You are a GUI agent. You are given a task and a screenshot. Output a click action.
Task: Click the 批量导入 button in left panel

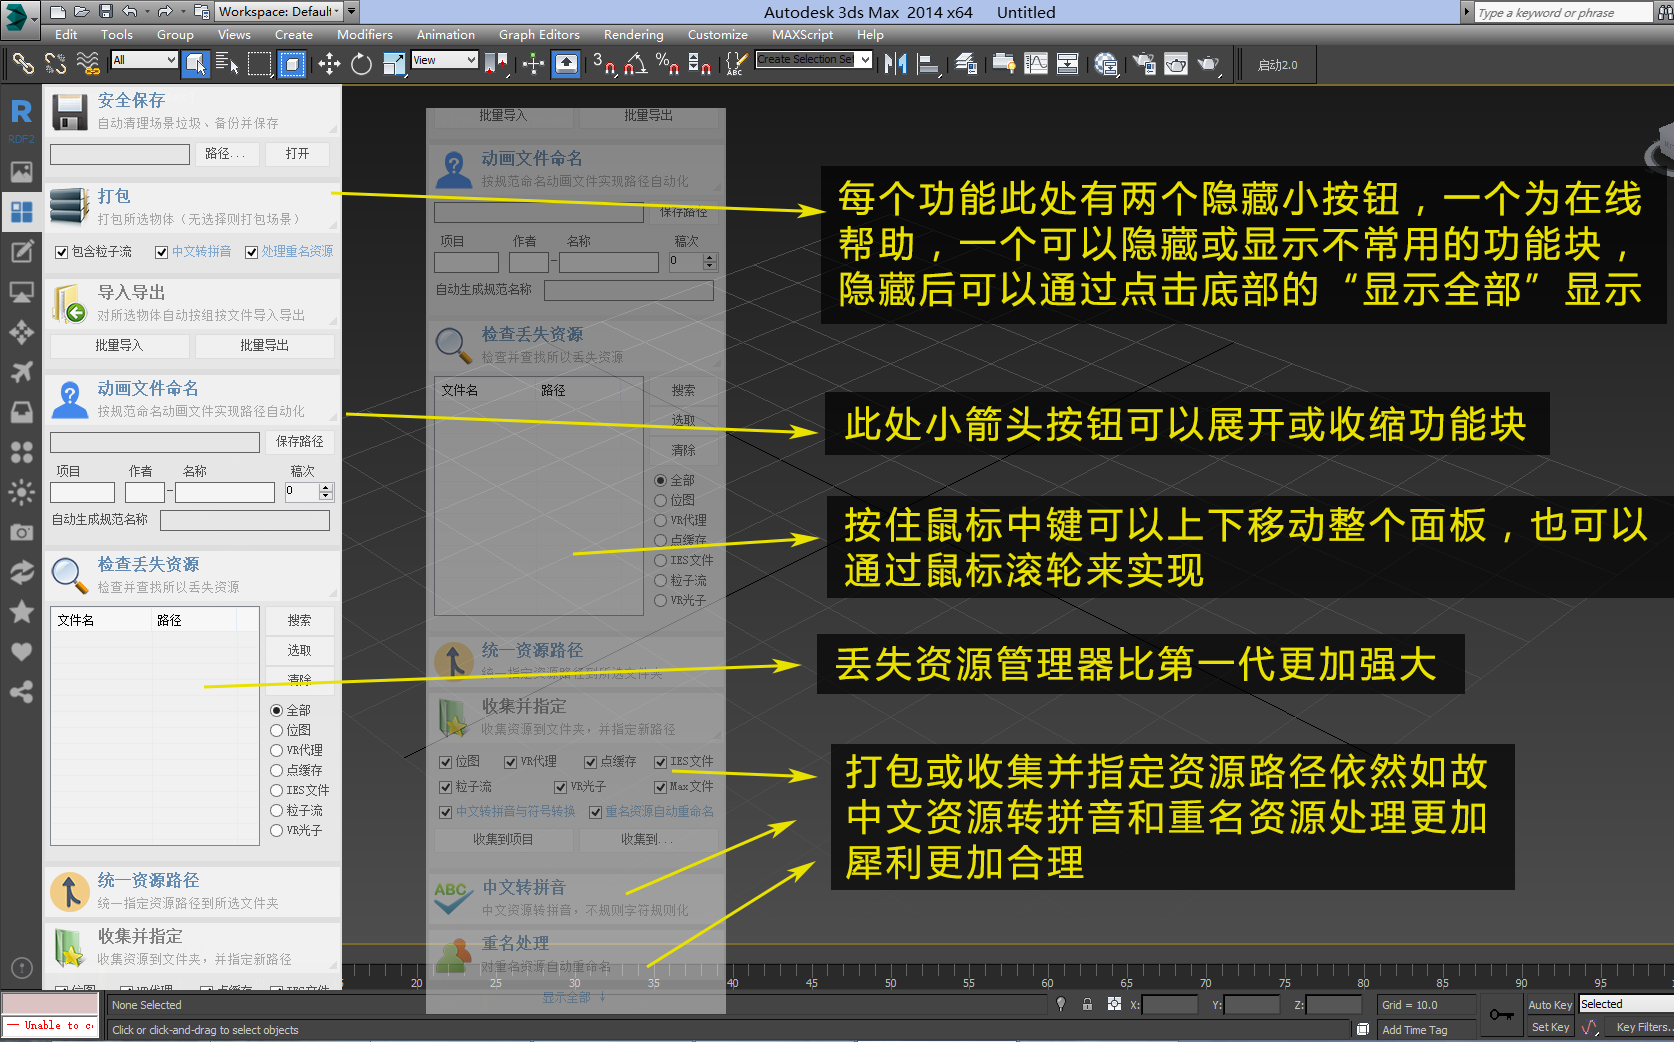pos(119,346)
